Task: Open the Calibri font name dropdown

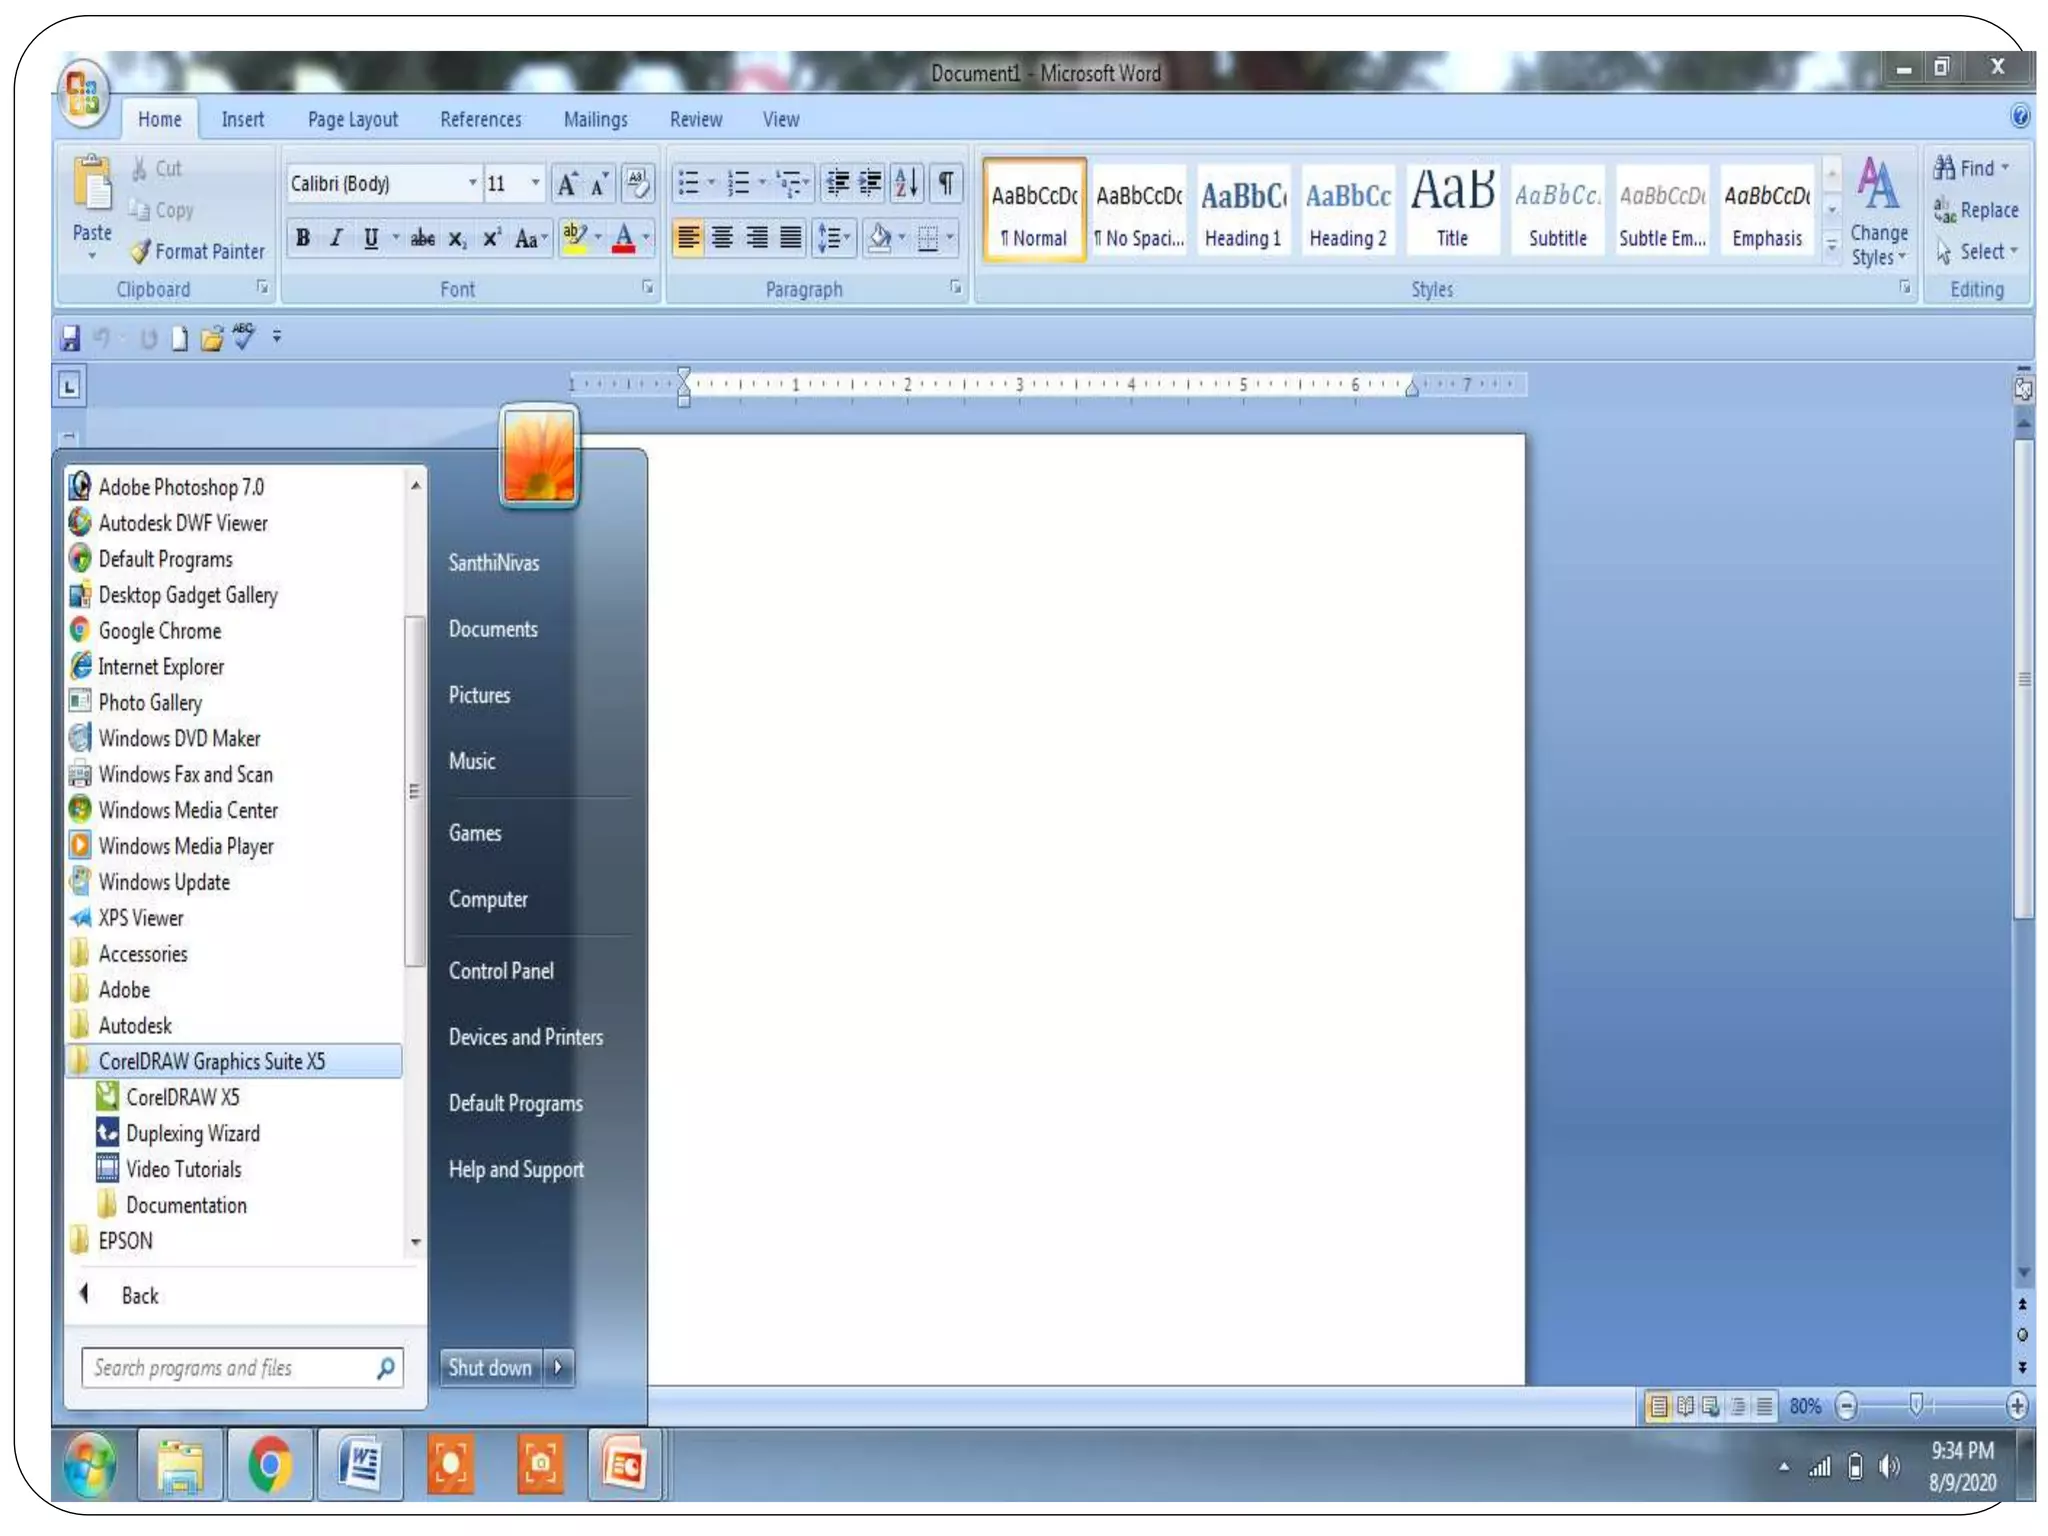Action: 473,183
